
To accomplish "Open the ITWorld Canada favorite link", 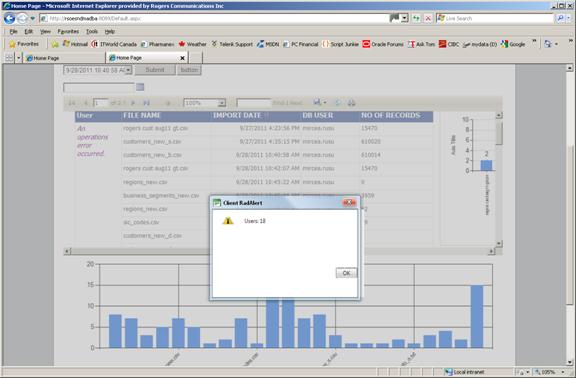I will (x=114, y=44).
